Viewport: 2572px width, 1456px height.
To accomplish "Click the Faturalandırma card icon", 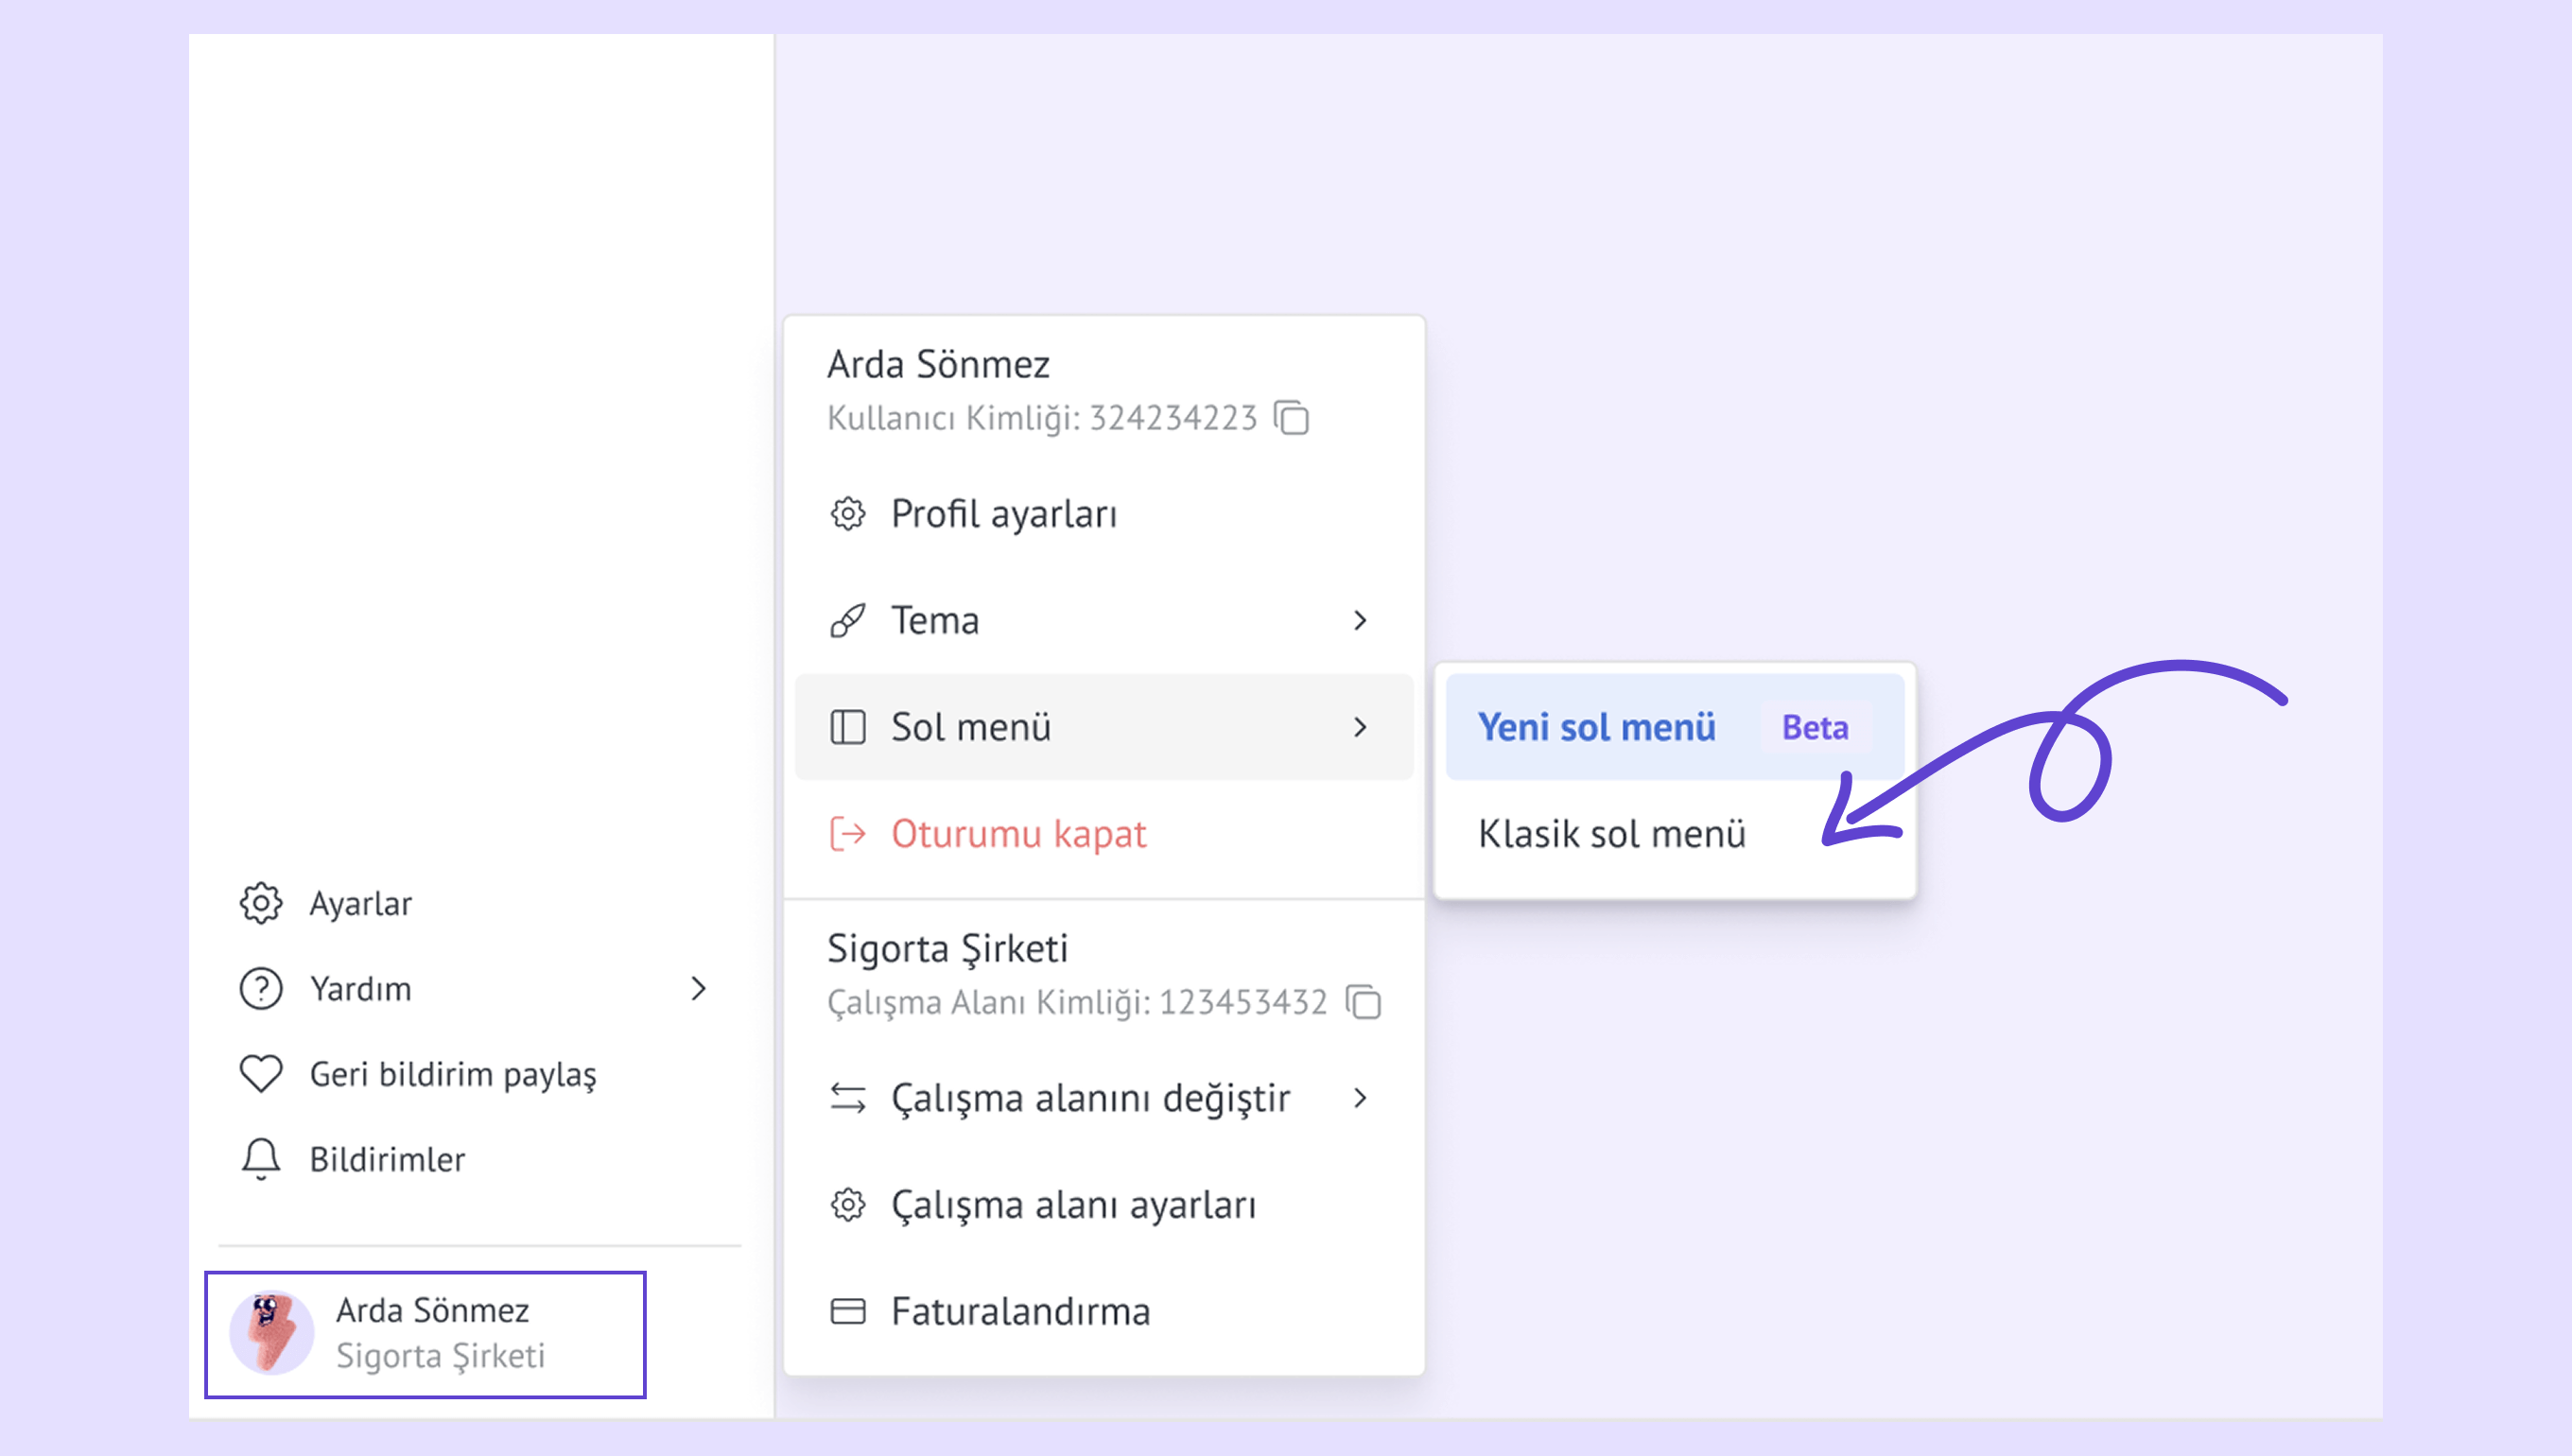I will 847,1311.
